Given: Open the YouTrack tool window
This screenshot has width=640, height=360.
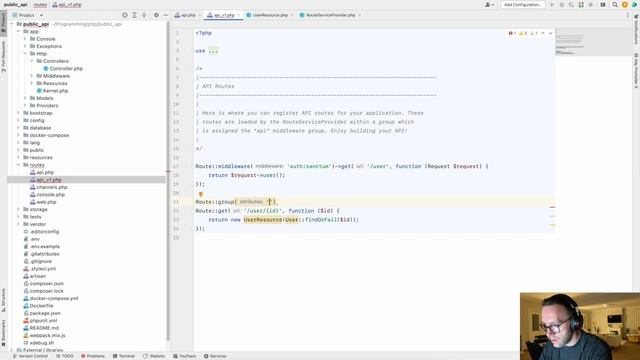Looking at the screenshot, I should point(184,356).
